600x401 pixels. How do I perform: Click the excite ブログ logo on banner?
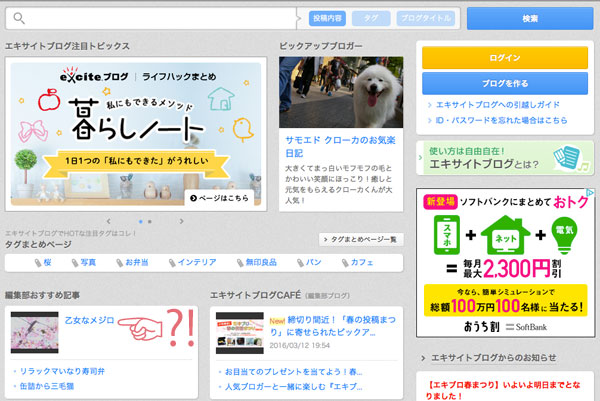point(94,75)
